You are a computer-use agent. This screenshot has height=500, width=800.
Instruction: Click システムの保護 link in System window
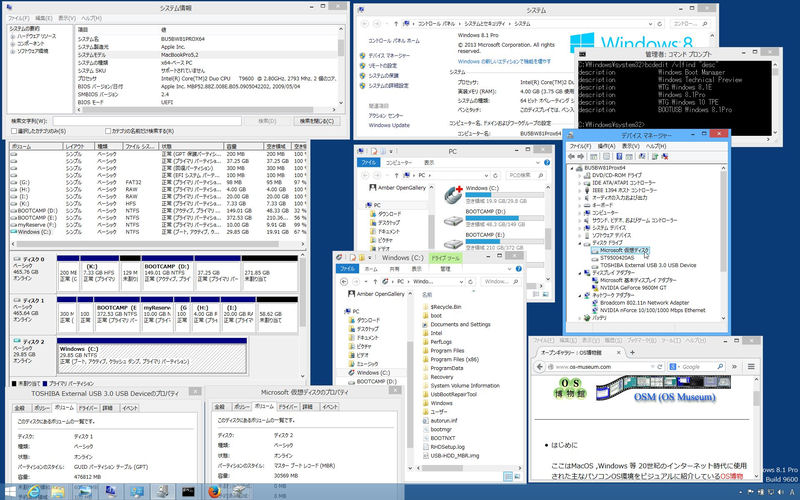pos(385,76)
